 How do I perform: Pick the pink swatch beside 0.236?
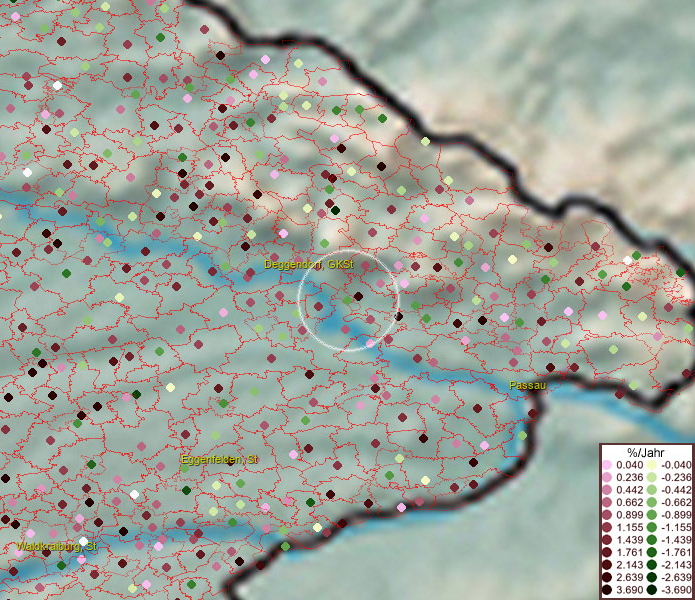point(607,477)
